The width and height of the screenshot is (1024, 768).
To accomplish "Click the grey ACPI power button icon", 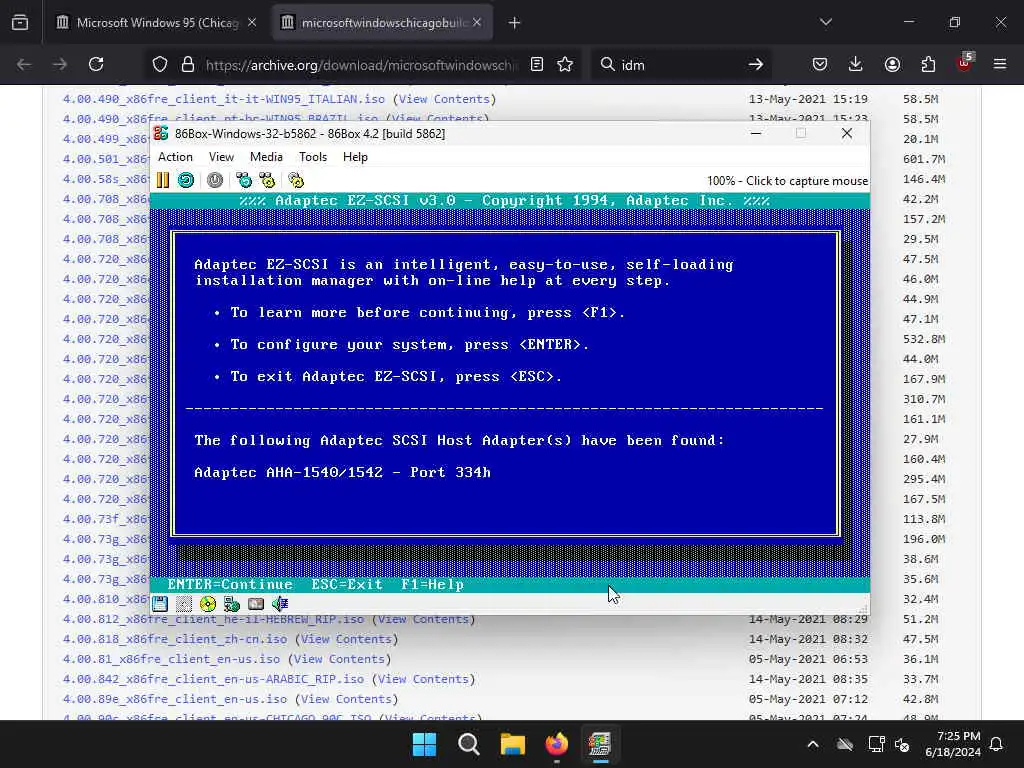I will point(215,180).
